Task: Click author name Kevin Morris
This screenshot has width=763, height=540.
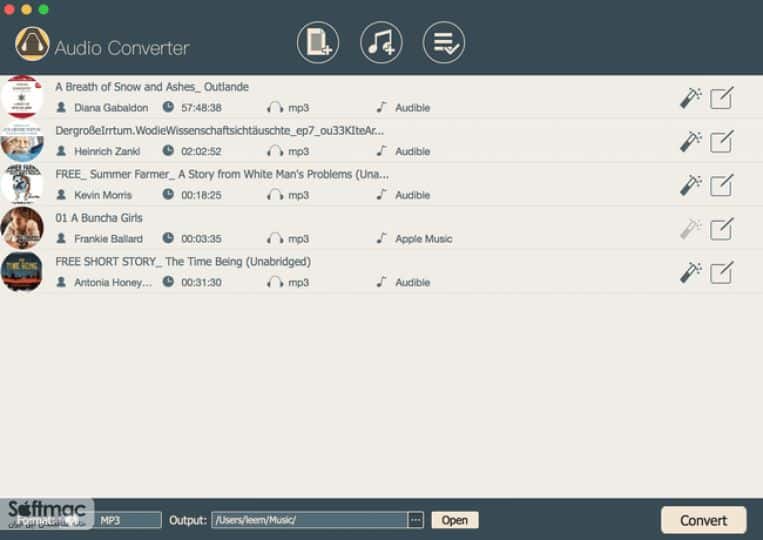Action: (103, 195)
